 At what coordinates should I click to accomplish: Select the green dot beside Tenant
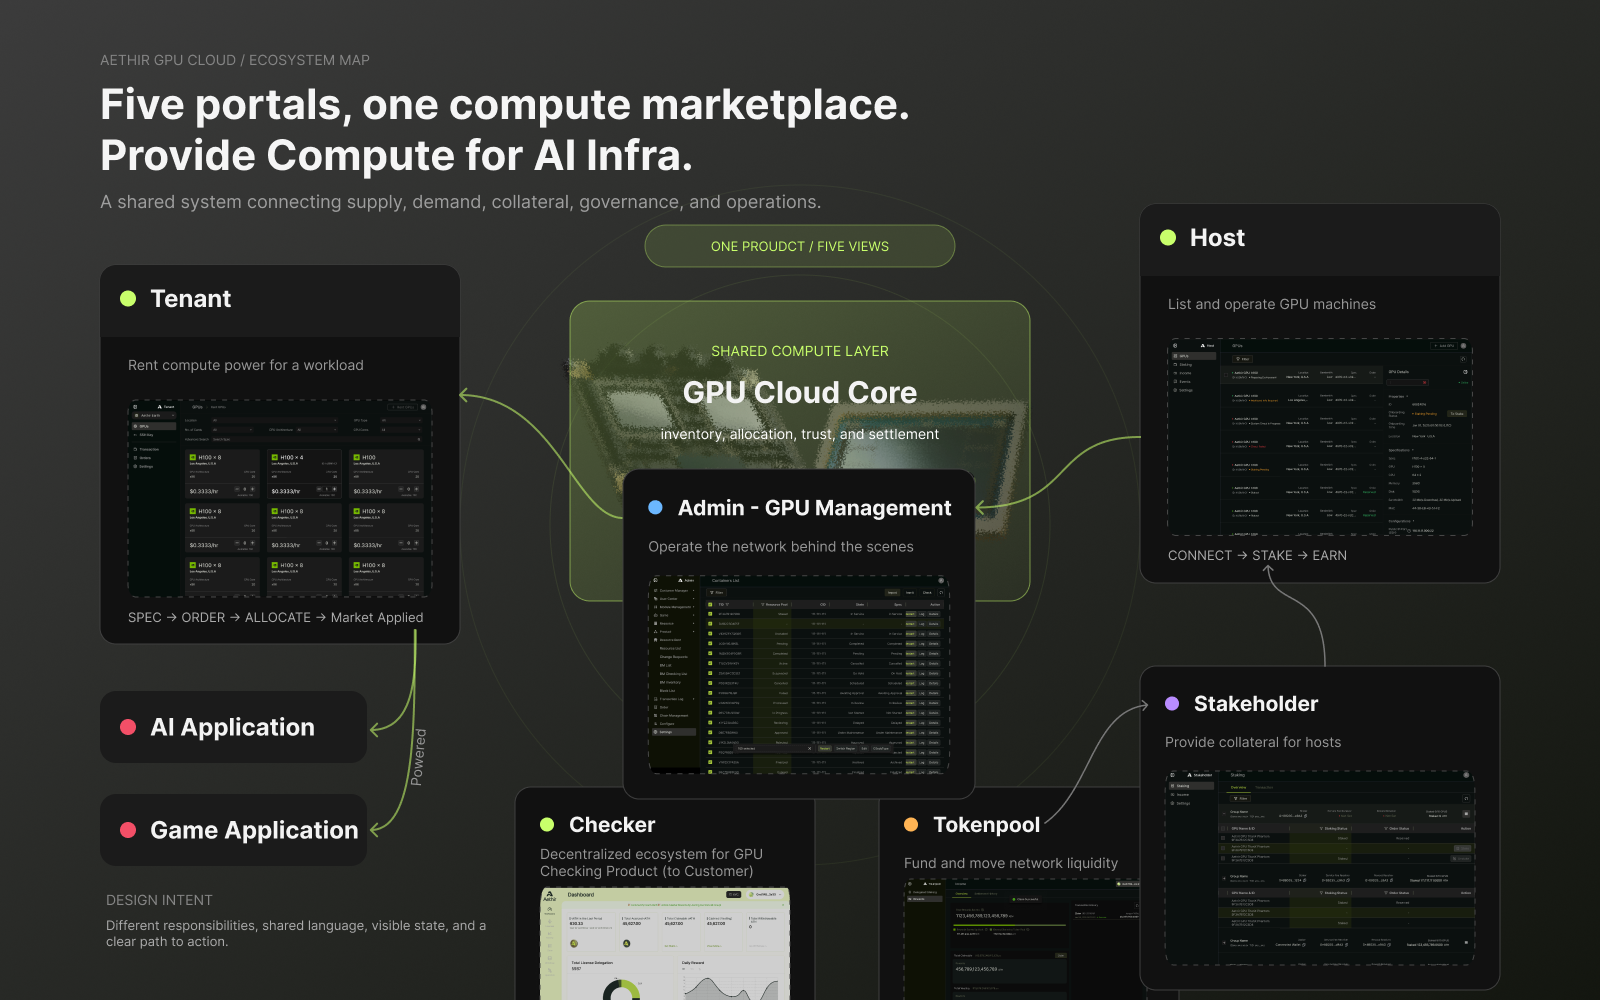point(128,298)
